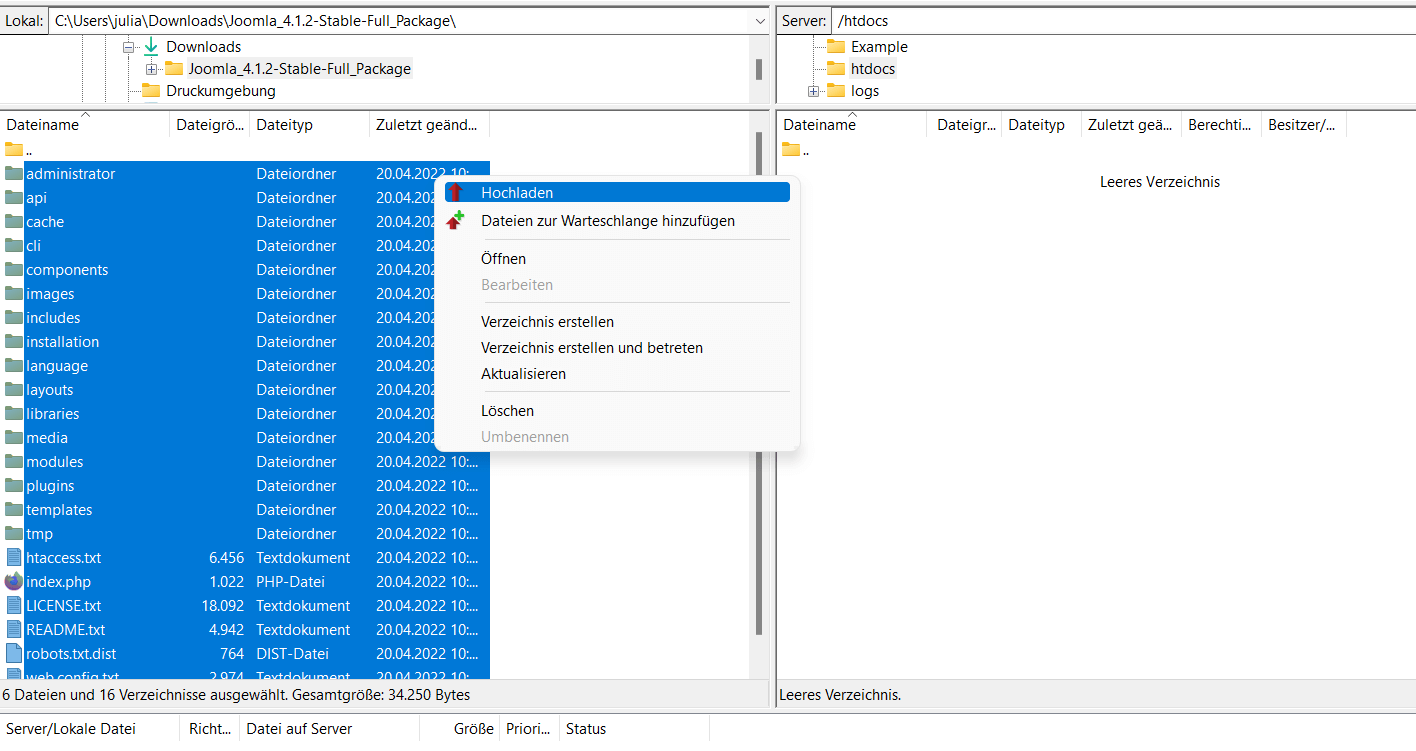This screenshot has height=751, width=1416.
Task: Sort local files by Zuletzt geändert column
Action: click(x=430, y=125)
